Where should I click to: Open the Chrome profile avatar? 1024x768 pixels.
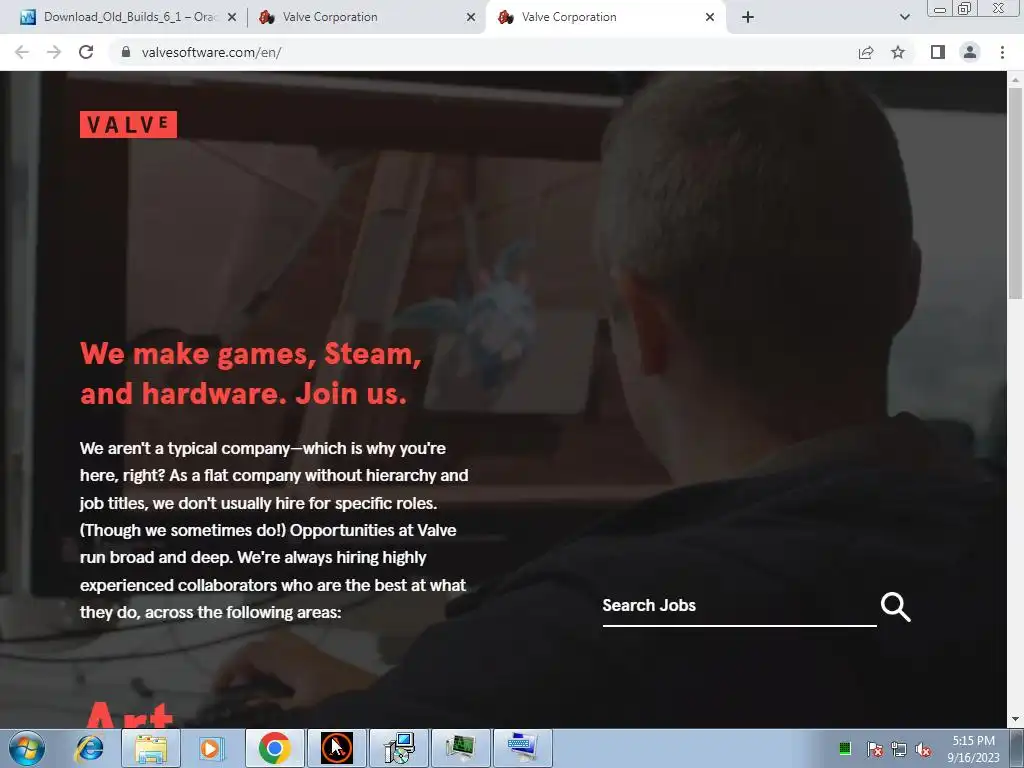pos(970,52)
